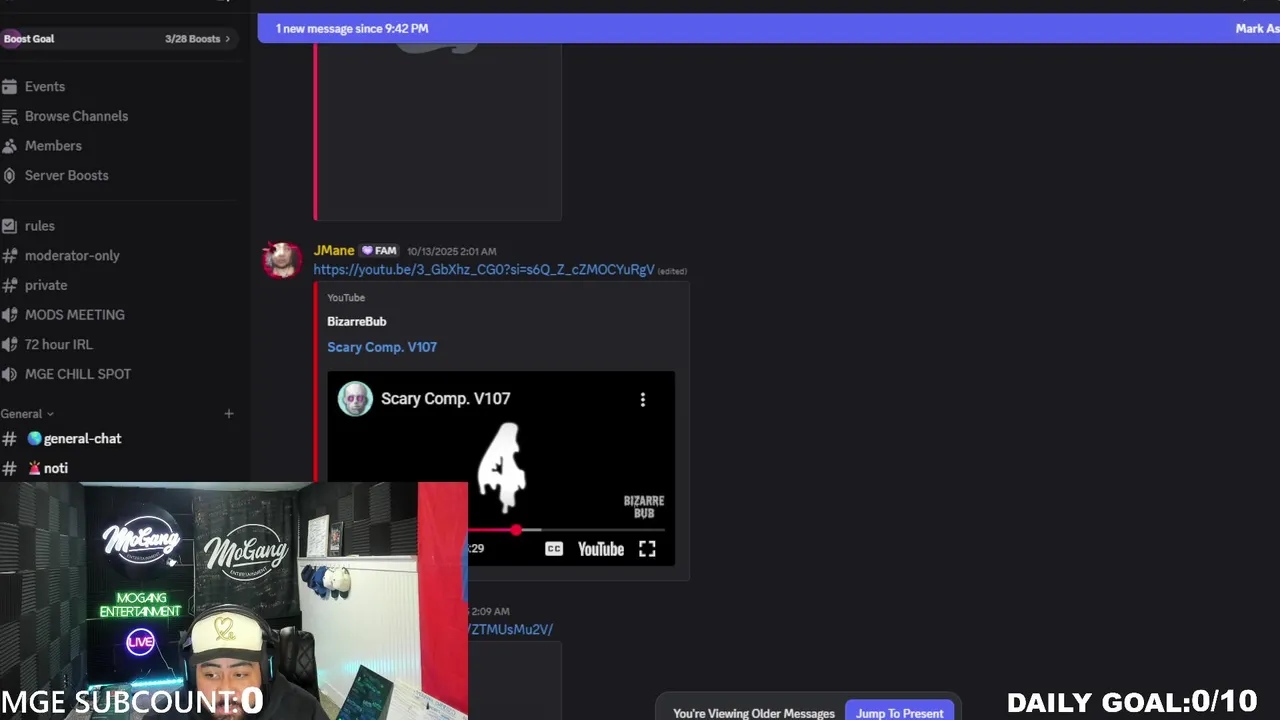Click the FAM role tag beside JMane
Viewport: 1280px width, 720px height.
[379, 251]
